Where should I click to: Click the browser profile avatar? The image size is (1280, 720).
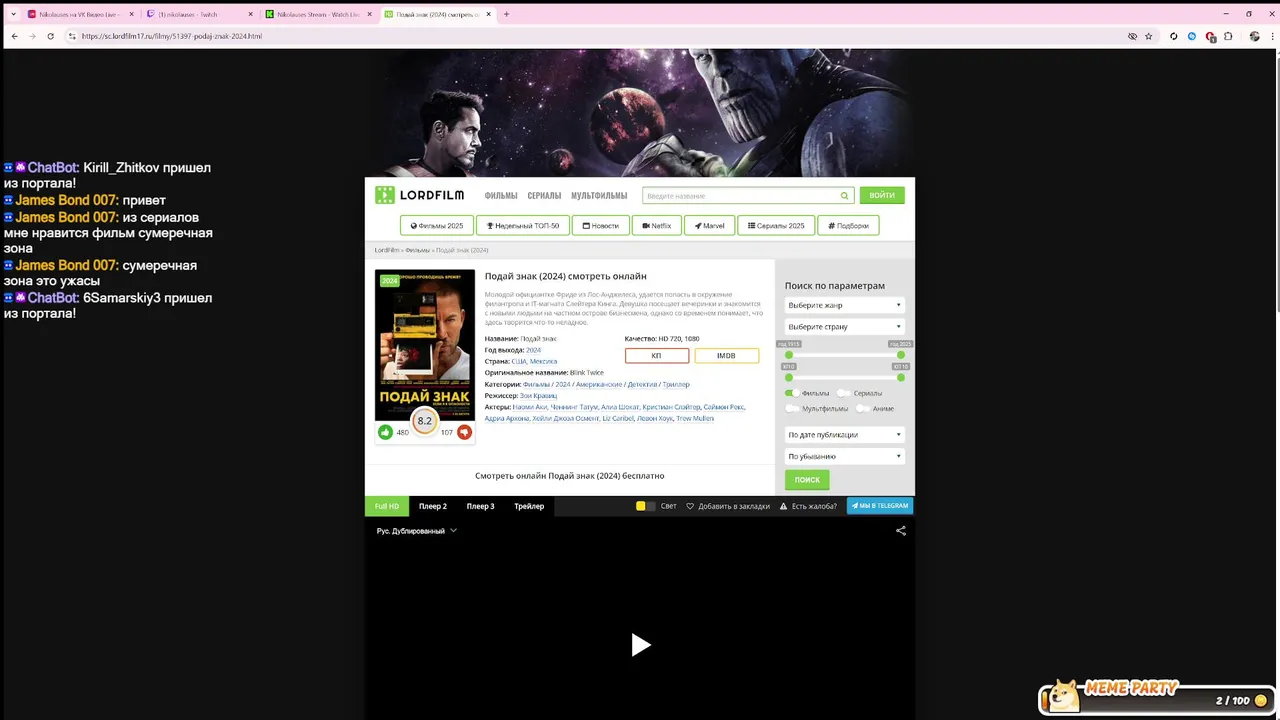click(x=1254, y=36)
